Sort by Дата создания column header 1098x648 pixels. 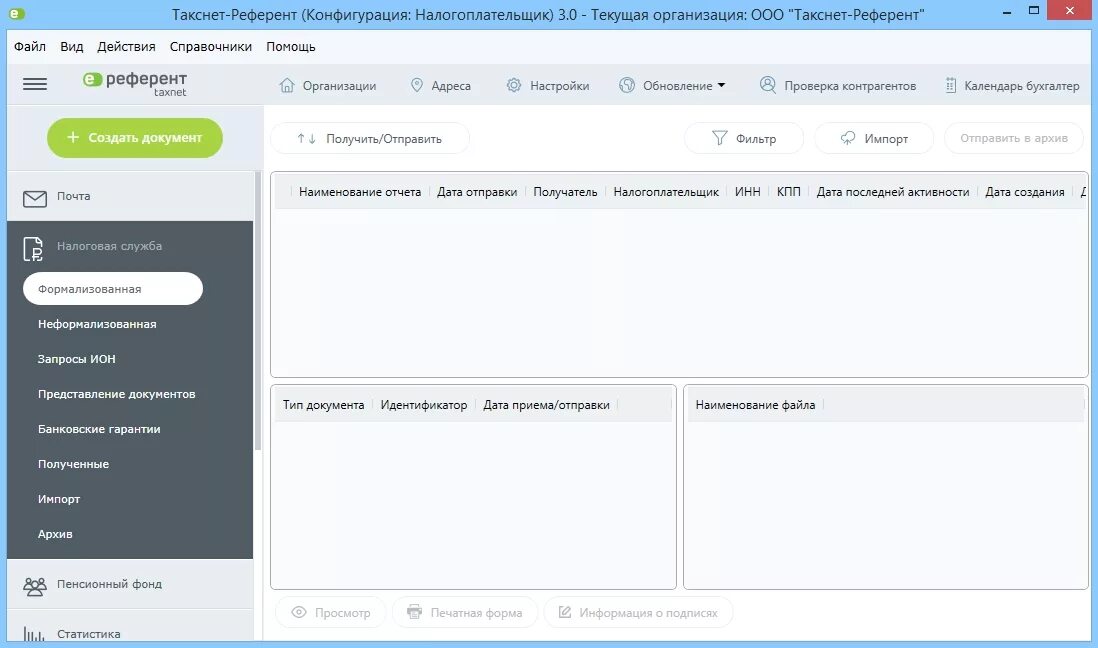(1024, 192)
